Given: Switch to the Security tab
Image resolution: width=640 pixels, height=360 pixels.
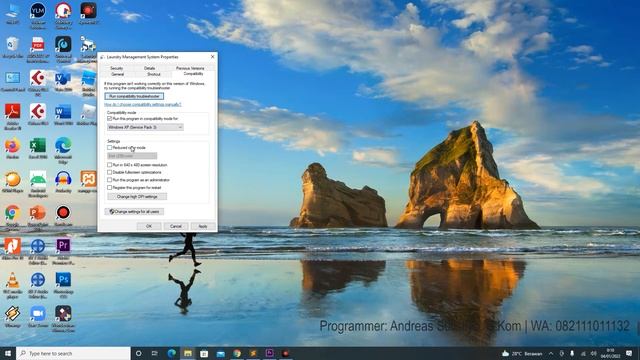Looking at the screenshot, I should click(x=117, y=68).
